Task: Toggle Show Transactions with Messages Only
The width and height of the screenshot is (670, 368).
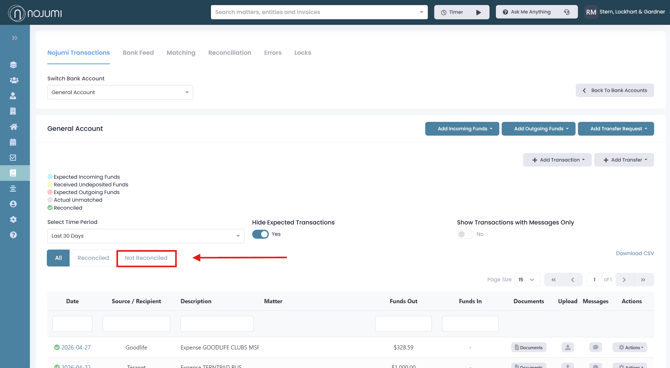Action: [x=465, y=234]
